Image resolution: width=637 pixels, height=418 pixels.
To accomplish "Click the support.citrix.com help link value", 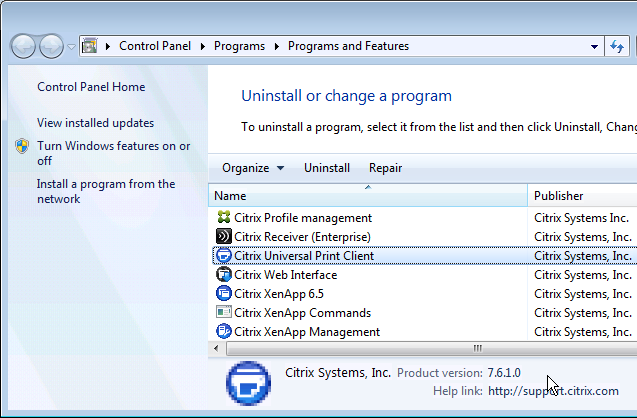I will click(553, 391).
